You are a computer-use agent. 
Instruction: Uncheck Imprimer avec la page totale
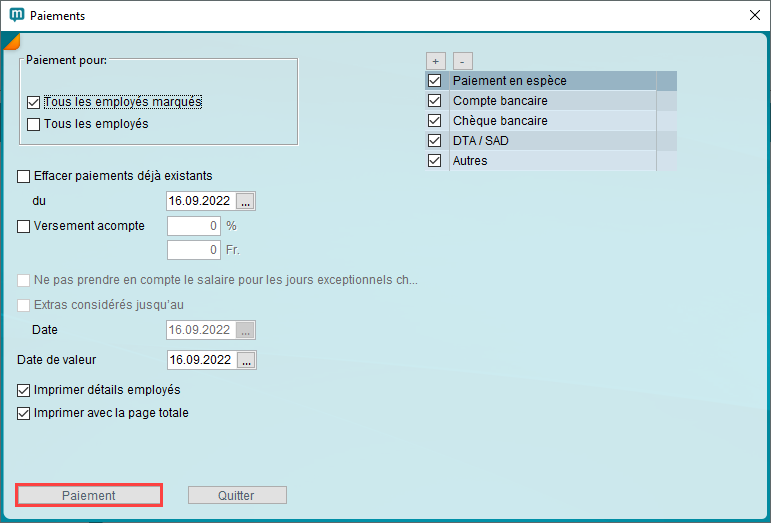pyautogui.click(x=24, y=413)
